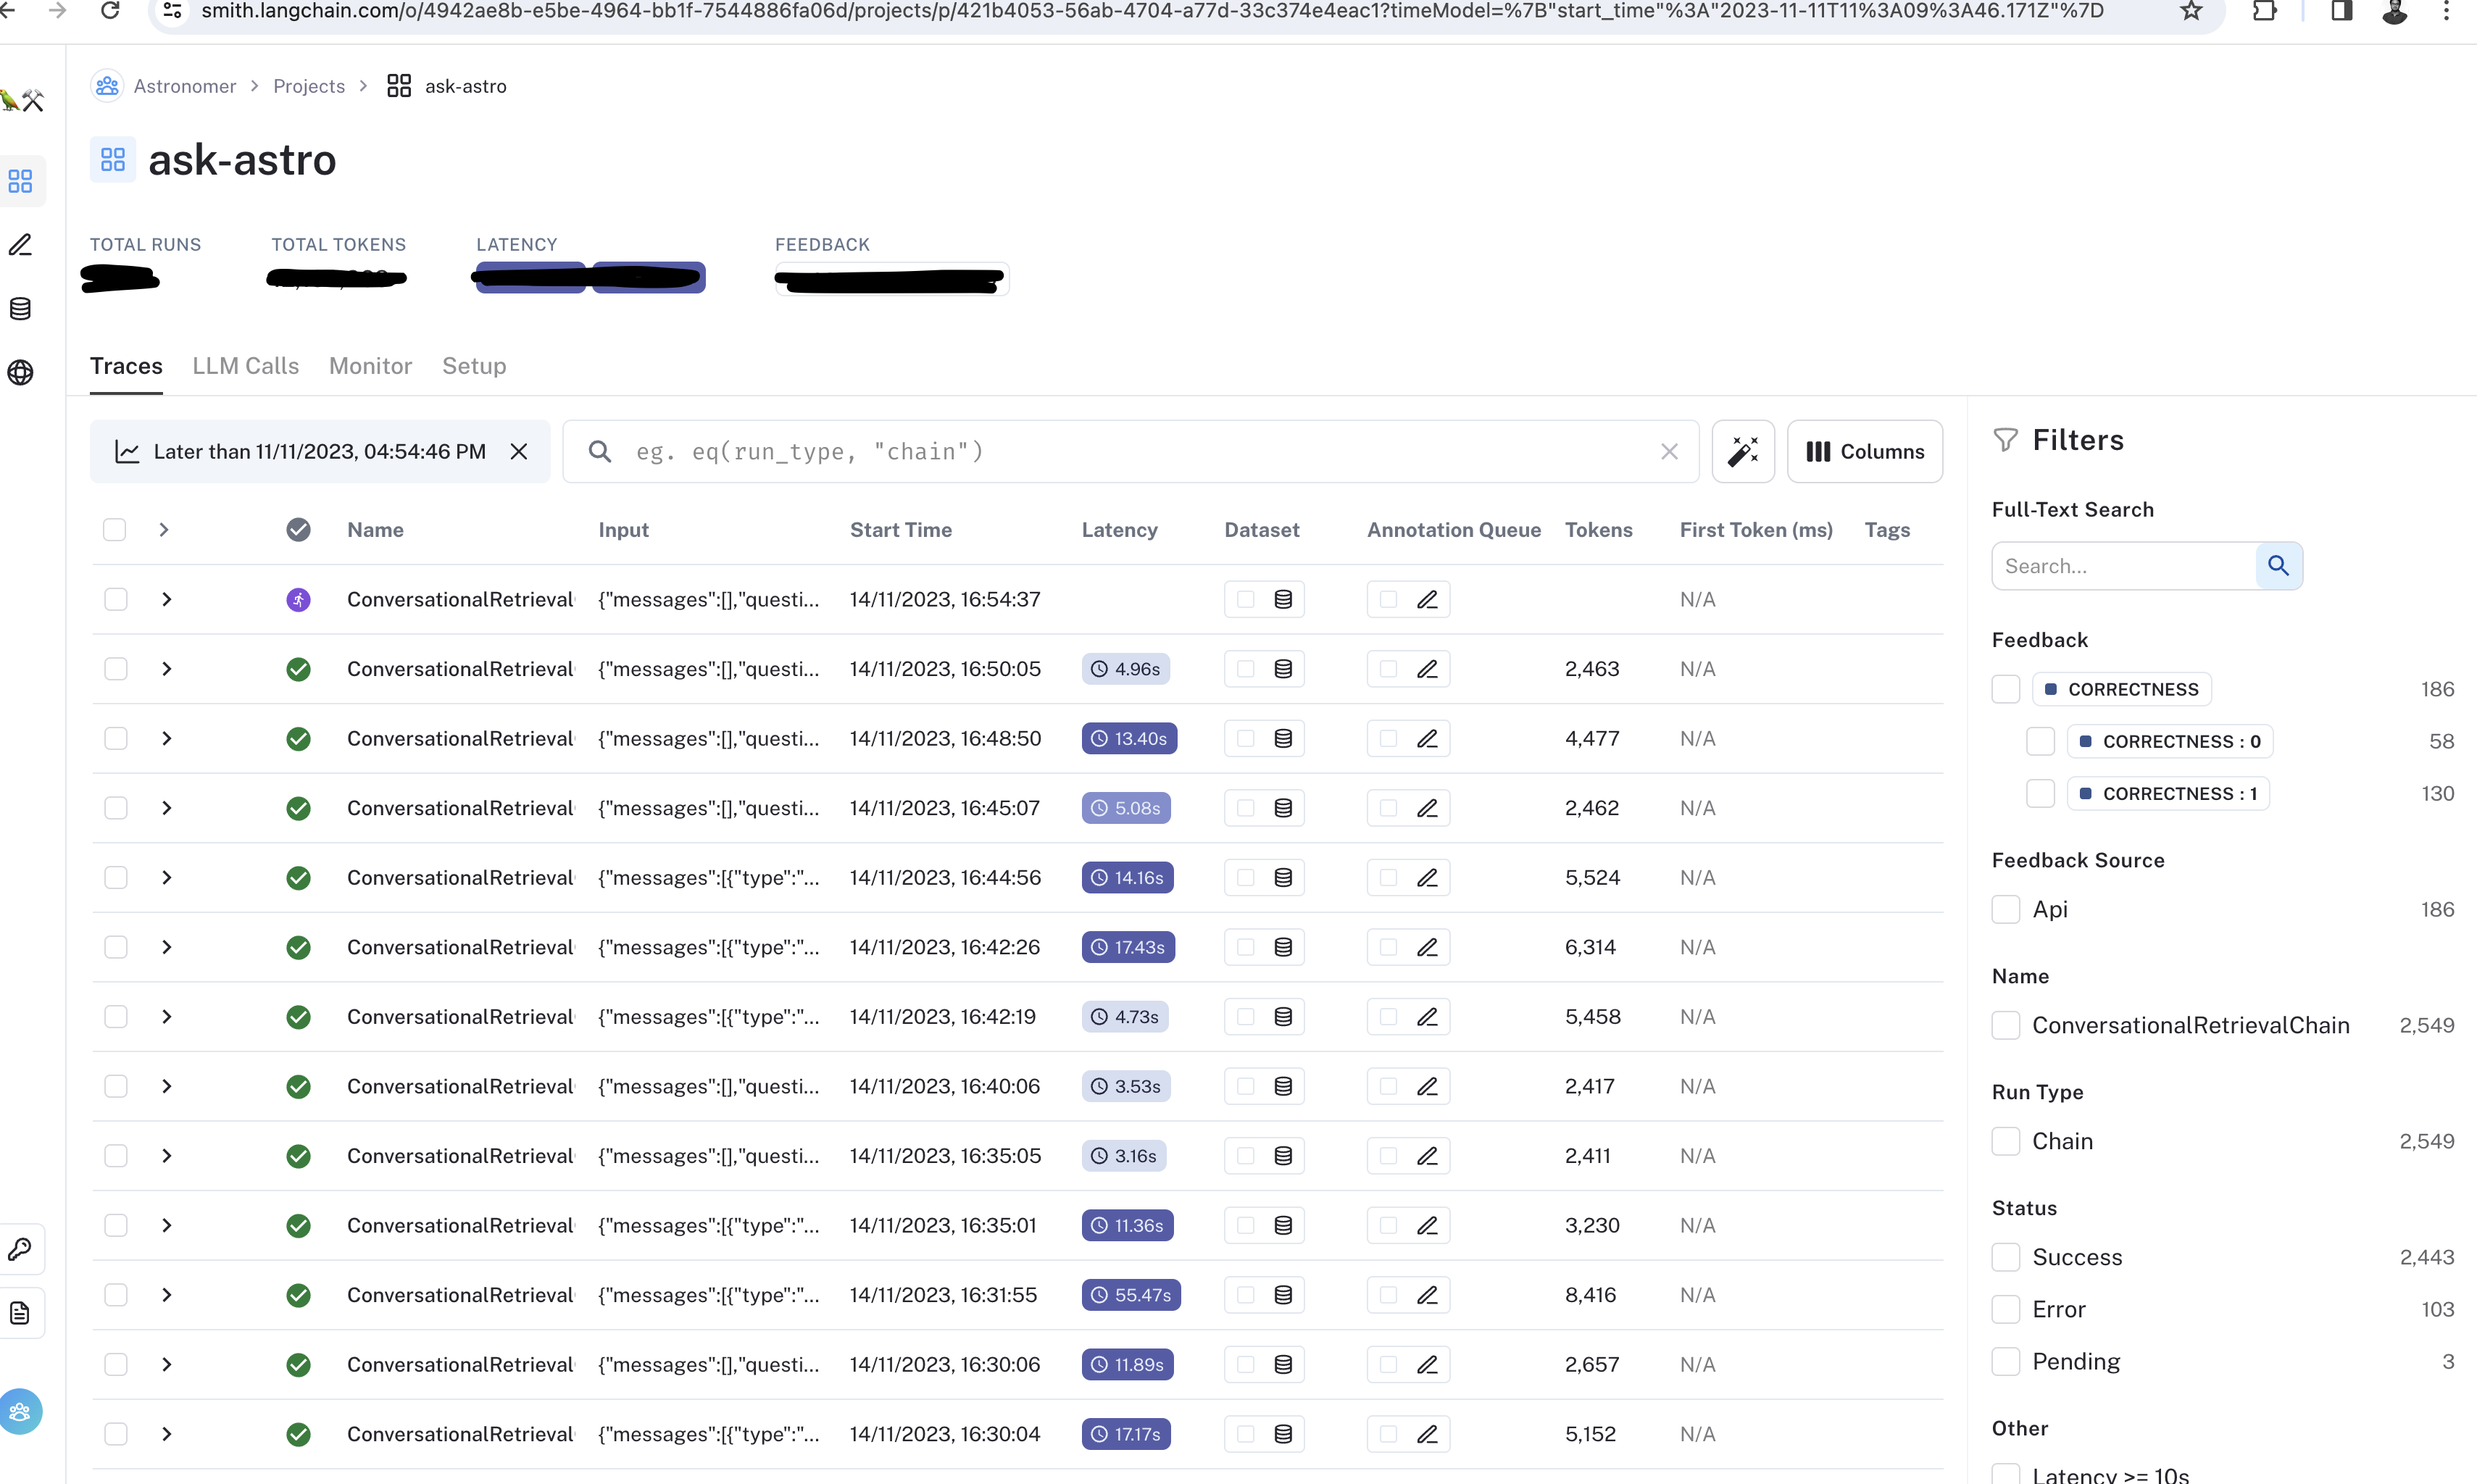Open the API keys icon in sidebar

coord(21,1250)
